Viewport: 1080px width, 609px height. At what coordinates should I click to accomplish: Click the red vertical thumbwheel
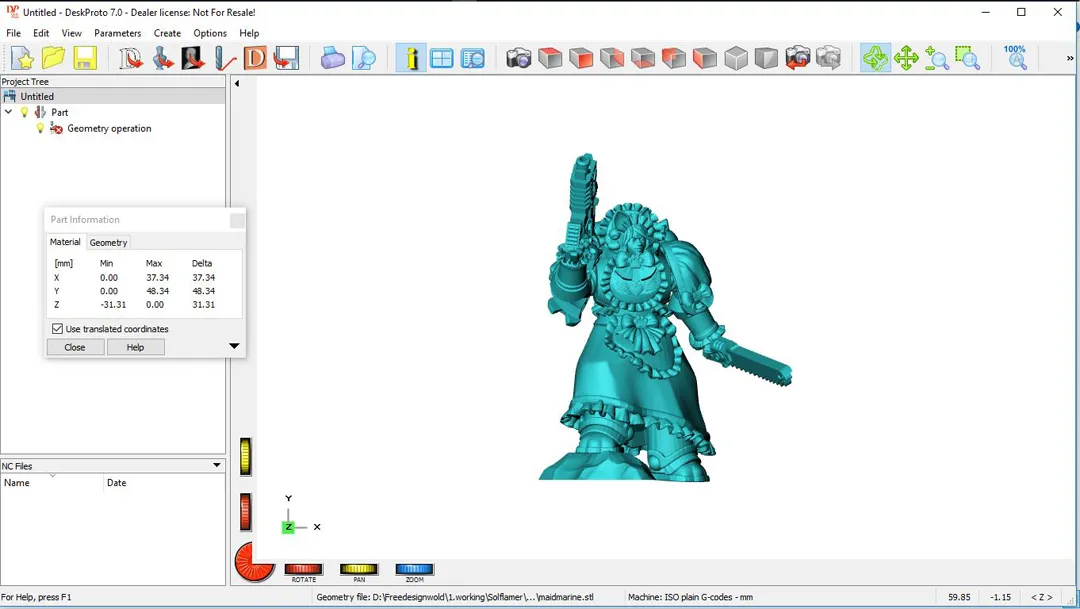[245, 512]
